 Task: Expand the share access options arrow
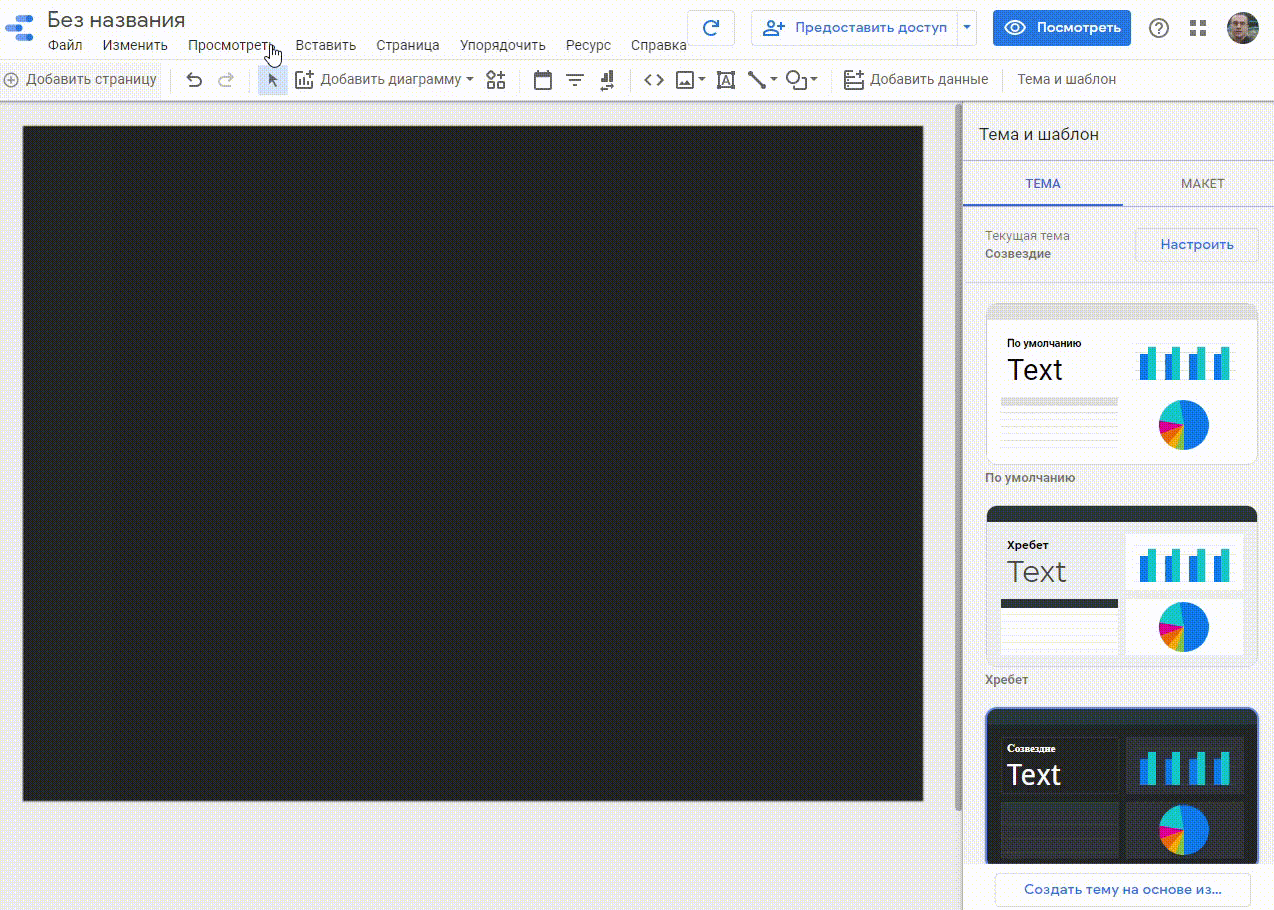967,28
